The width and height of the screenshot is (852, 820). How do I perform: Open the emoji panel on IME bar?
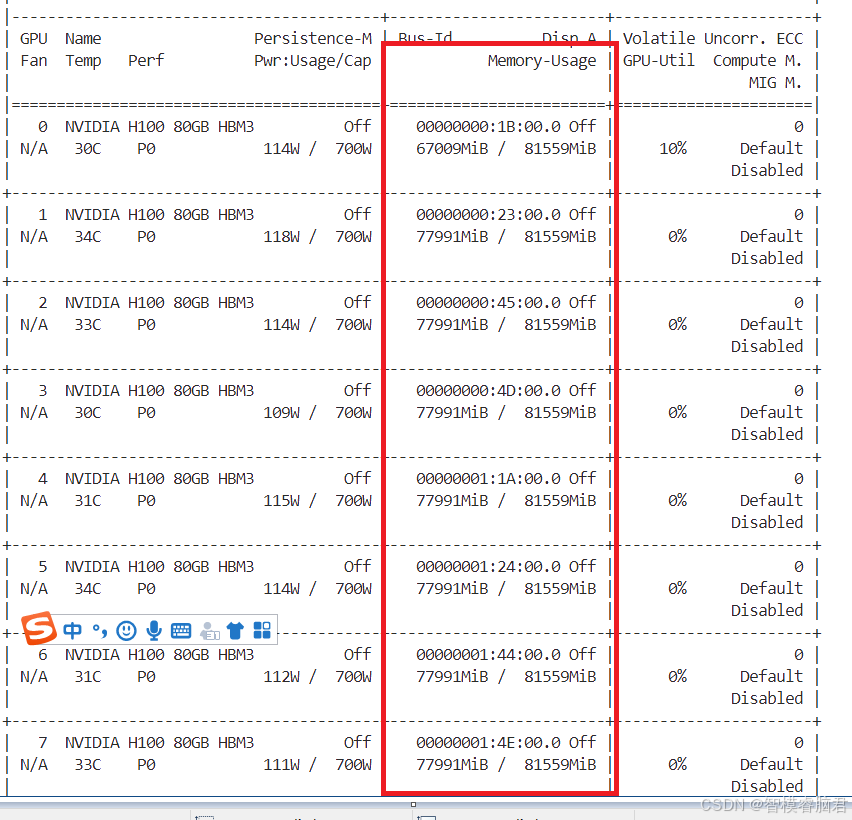[x=127, y=630]
